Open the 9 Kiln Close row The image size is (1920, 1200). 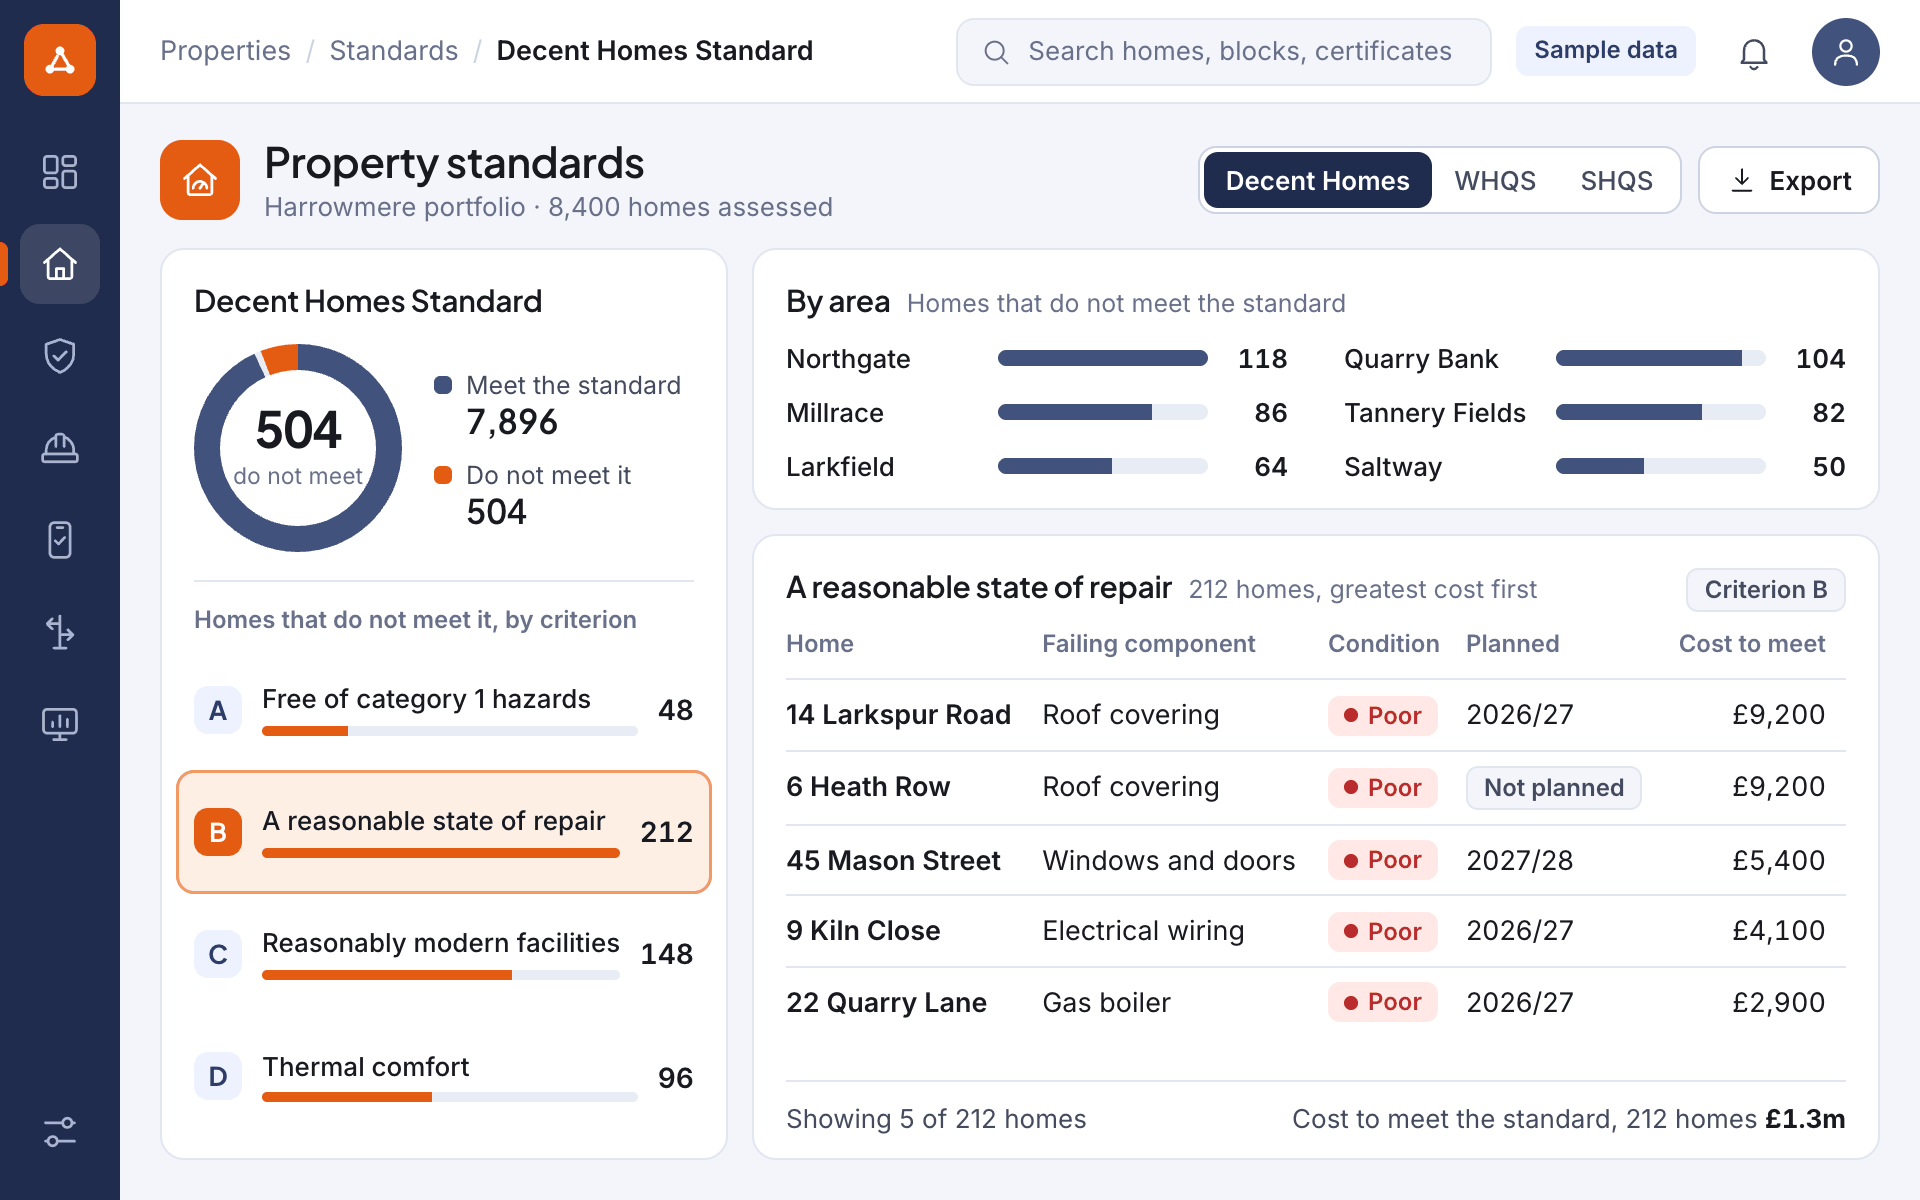pyautogui.click(x=1316, y=931)
